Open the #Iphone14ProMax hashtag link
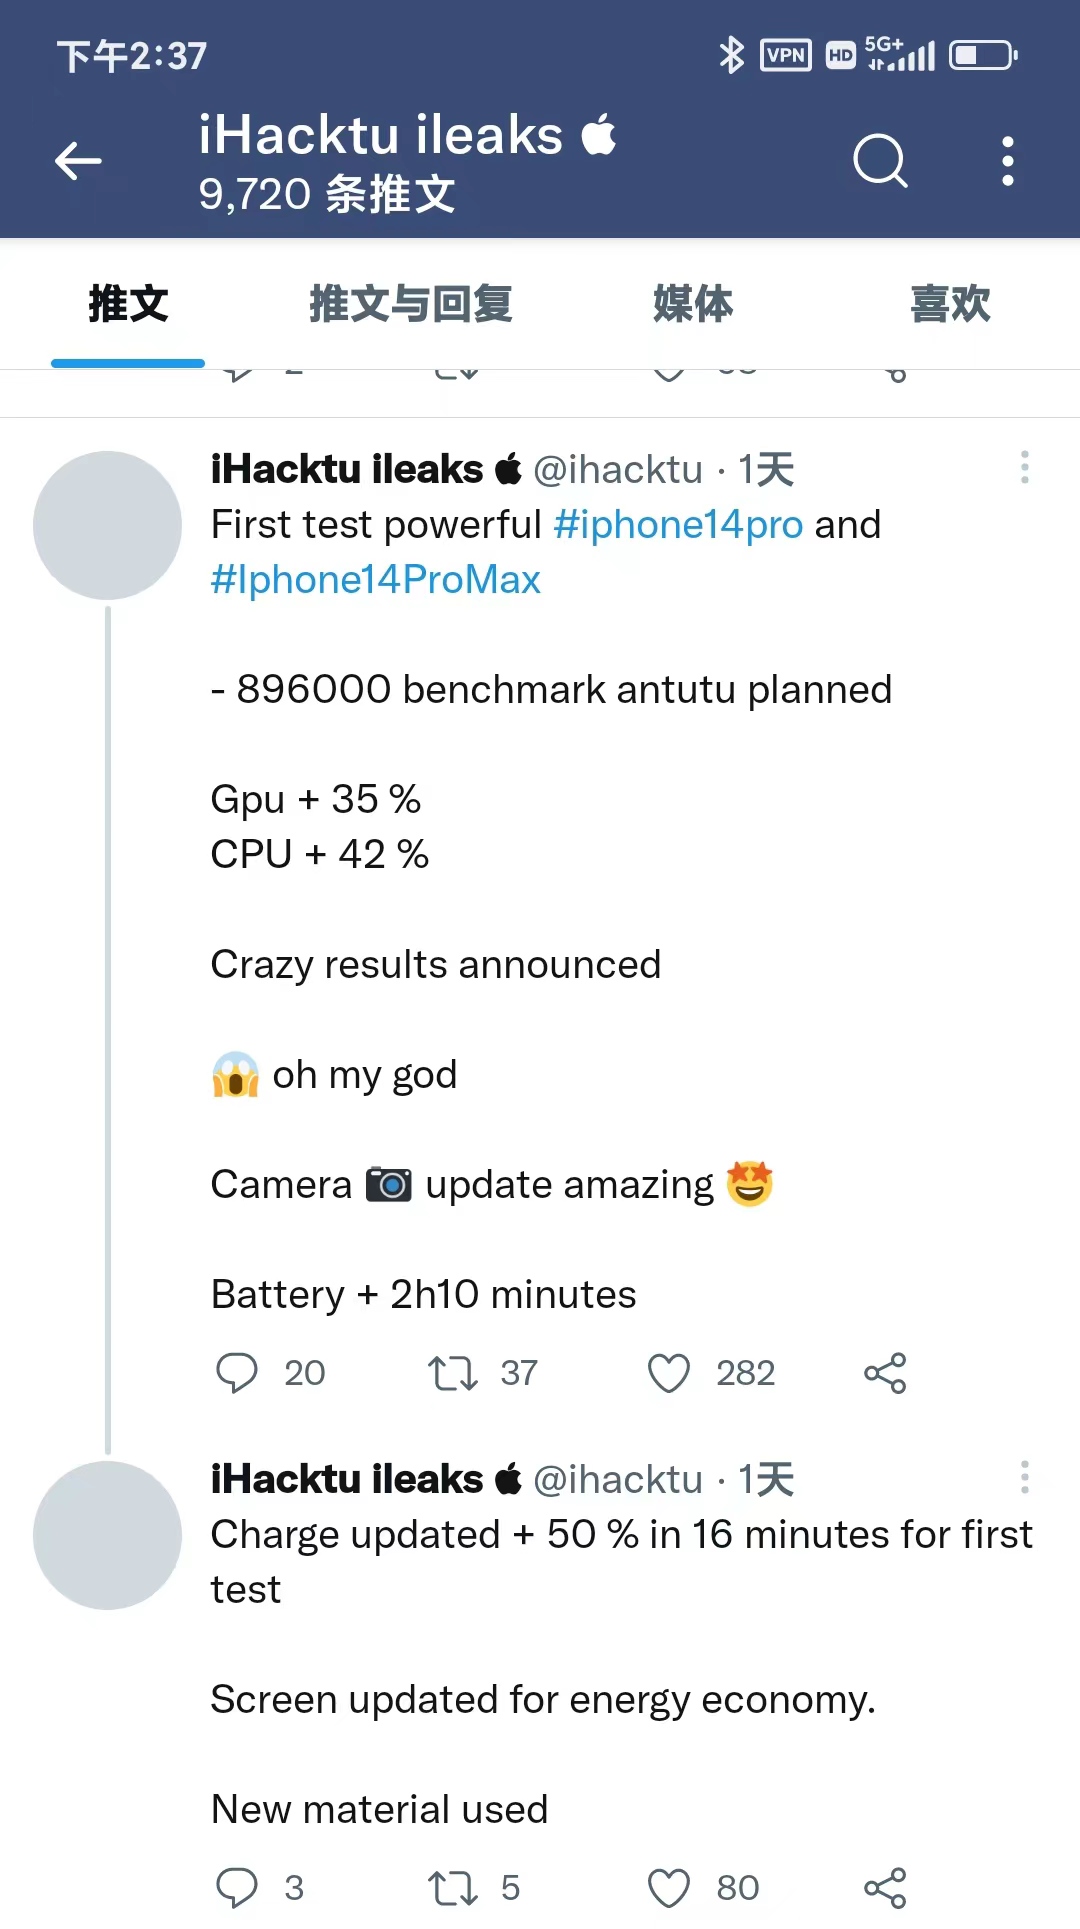 [375, 580]
